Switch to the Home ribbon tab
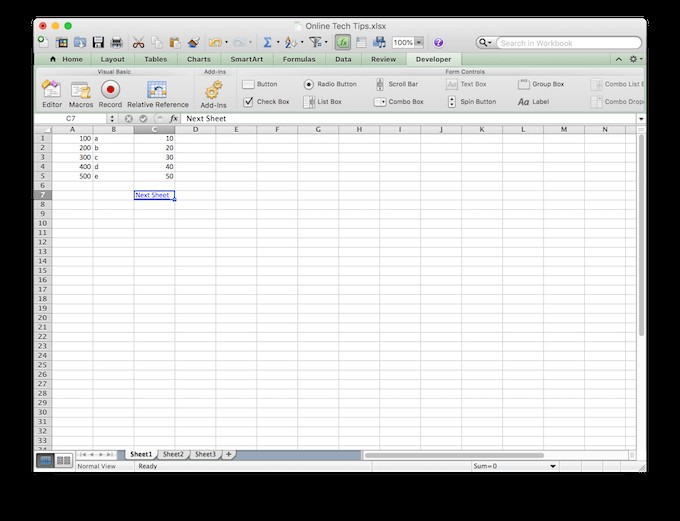 click(66, 59)
